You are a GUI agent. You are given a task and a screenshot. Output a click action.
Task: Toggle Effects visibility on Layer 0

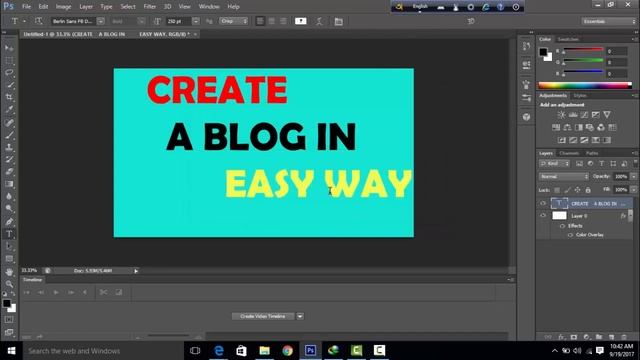click(x=562, y=226)
